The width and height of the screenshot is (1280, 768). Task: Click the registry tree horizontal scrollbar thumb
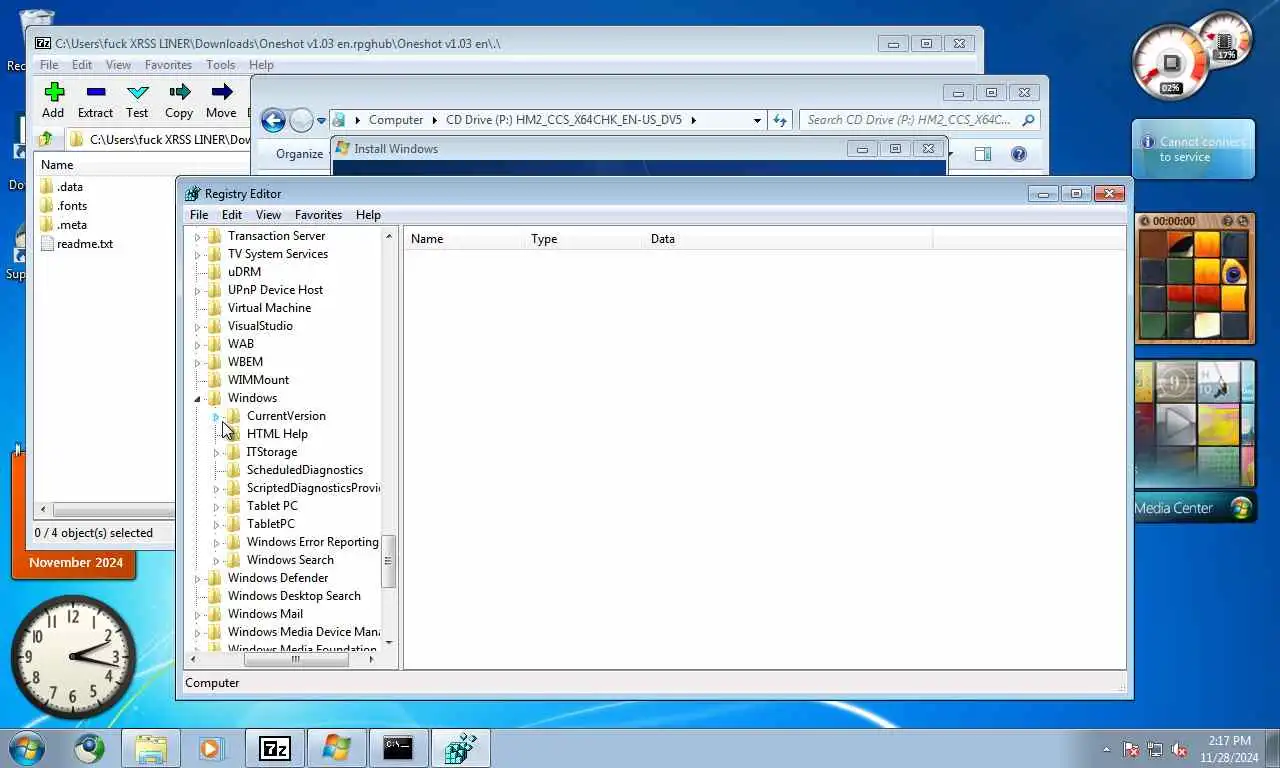296,659
